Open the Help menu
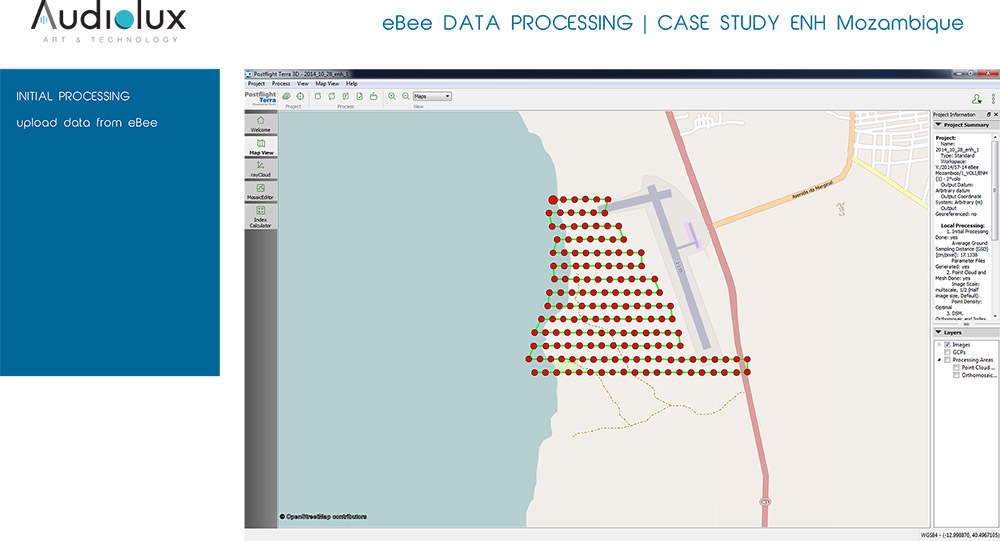 [352, 83]
